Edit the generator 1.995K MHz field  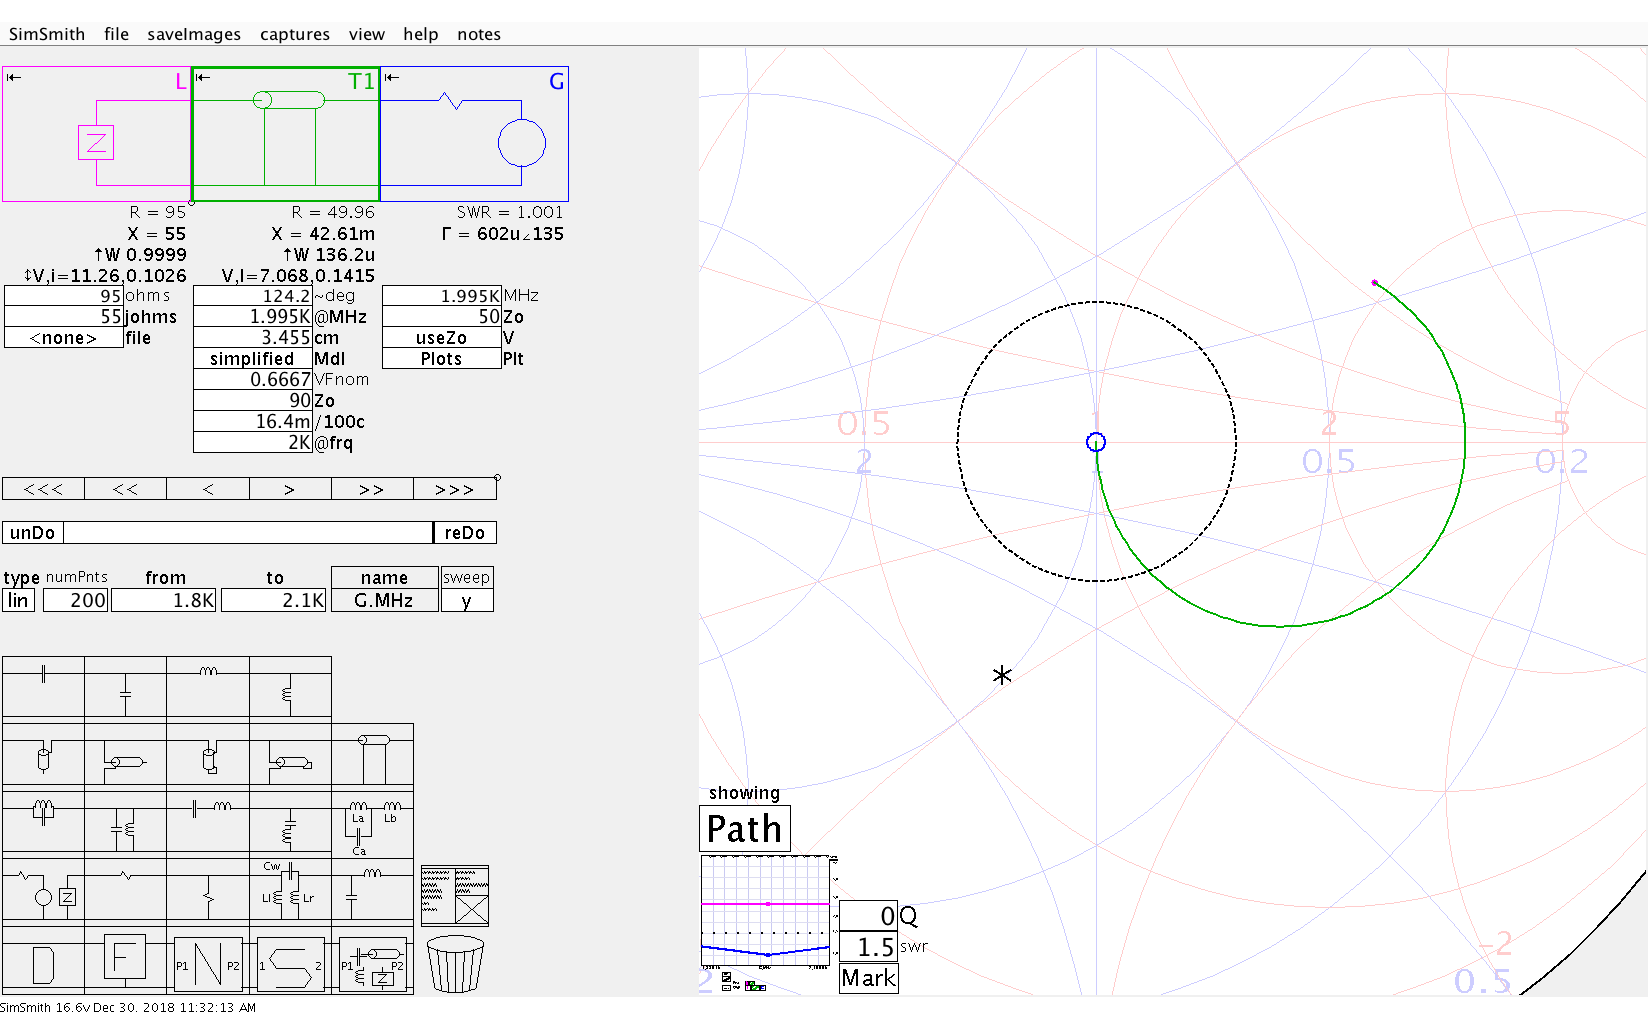click(x=441, y=296)
